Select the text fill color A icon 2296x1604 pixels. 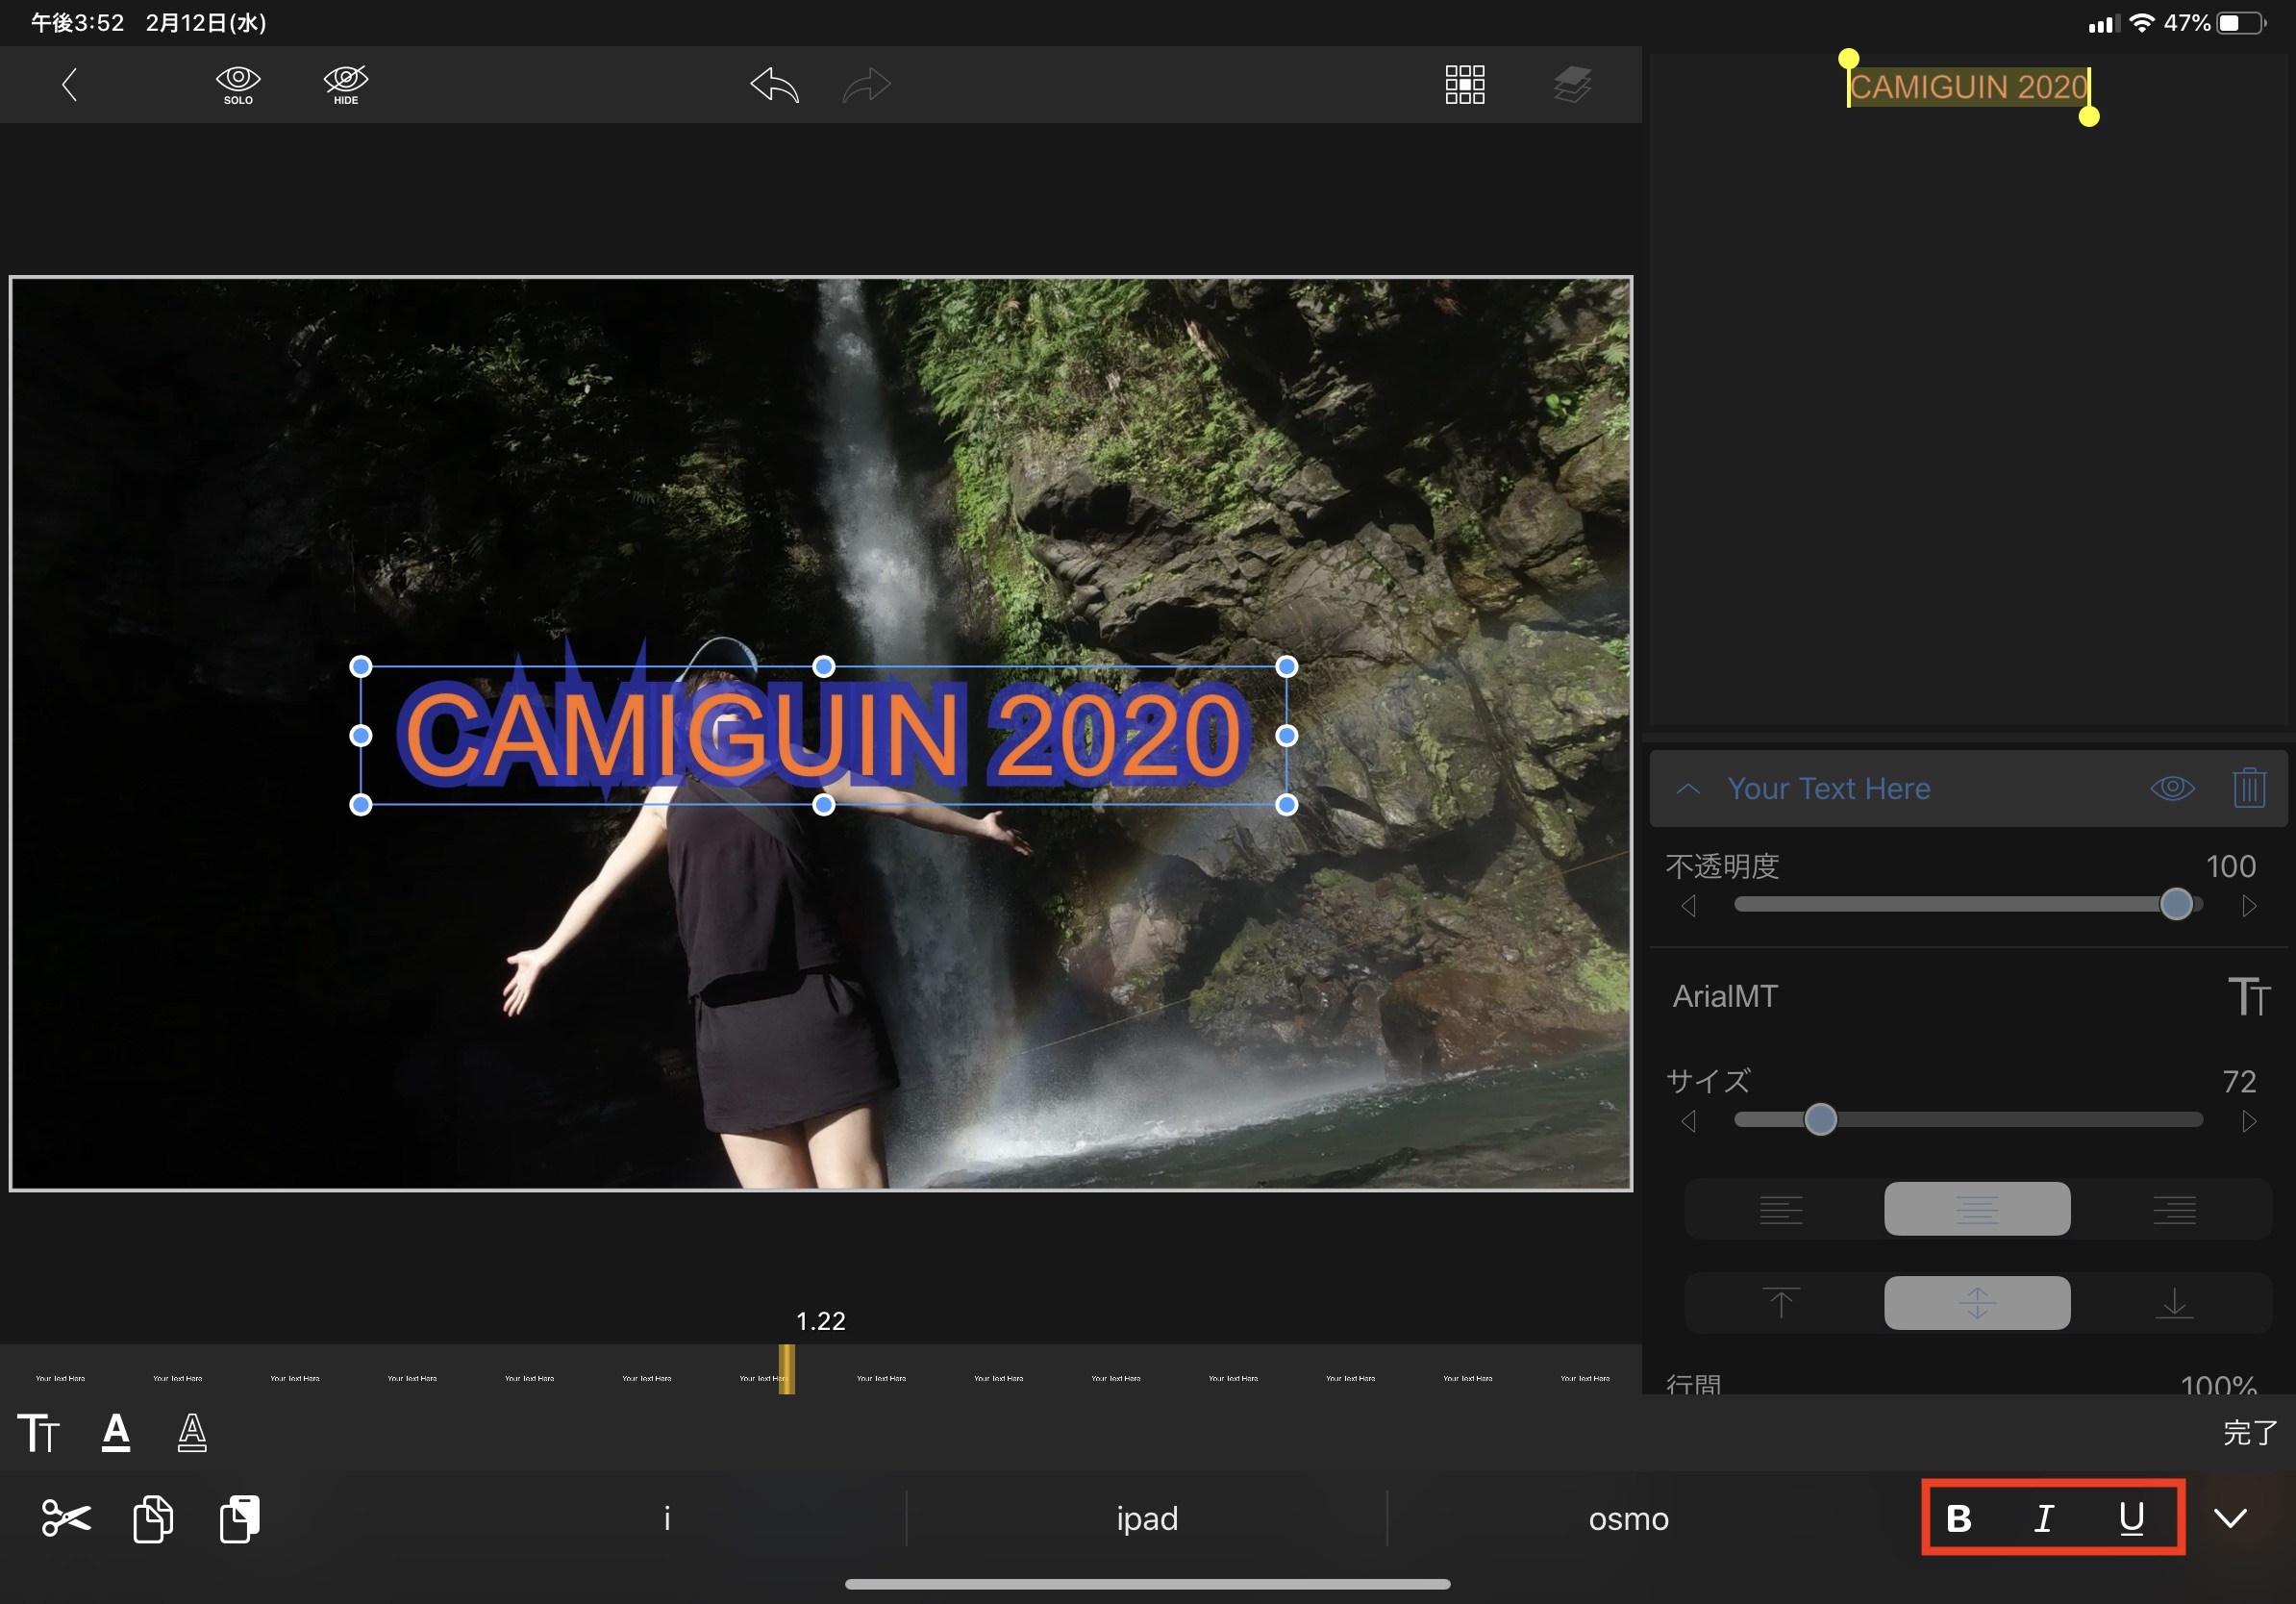(116, 1432)
